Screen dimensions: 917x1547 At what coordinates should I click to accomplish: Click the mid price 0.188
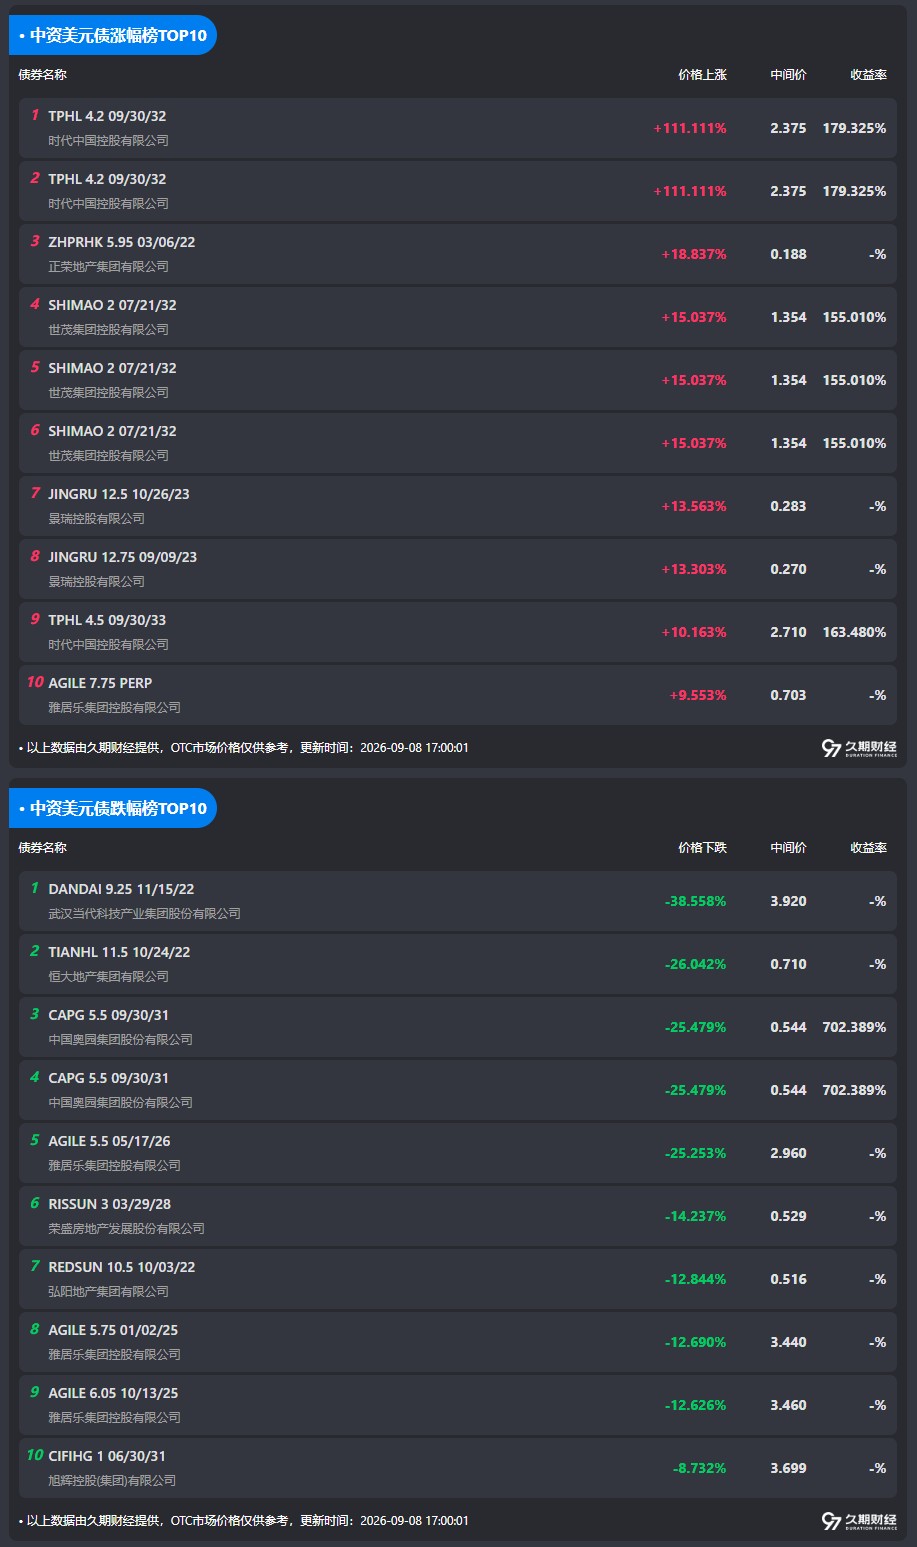pos(788,254)
